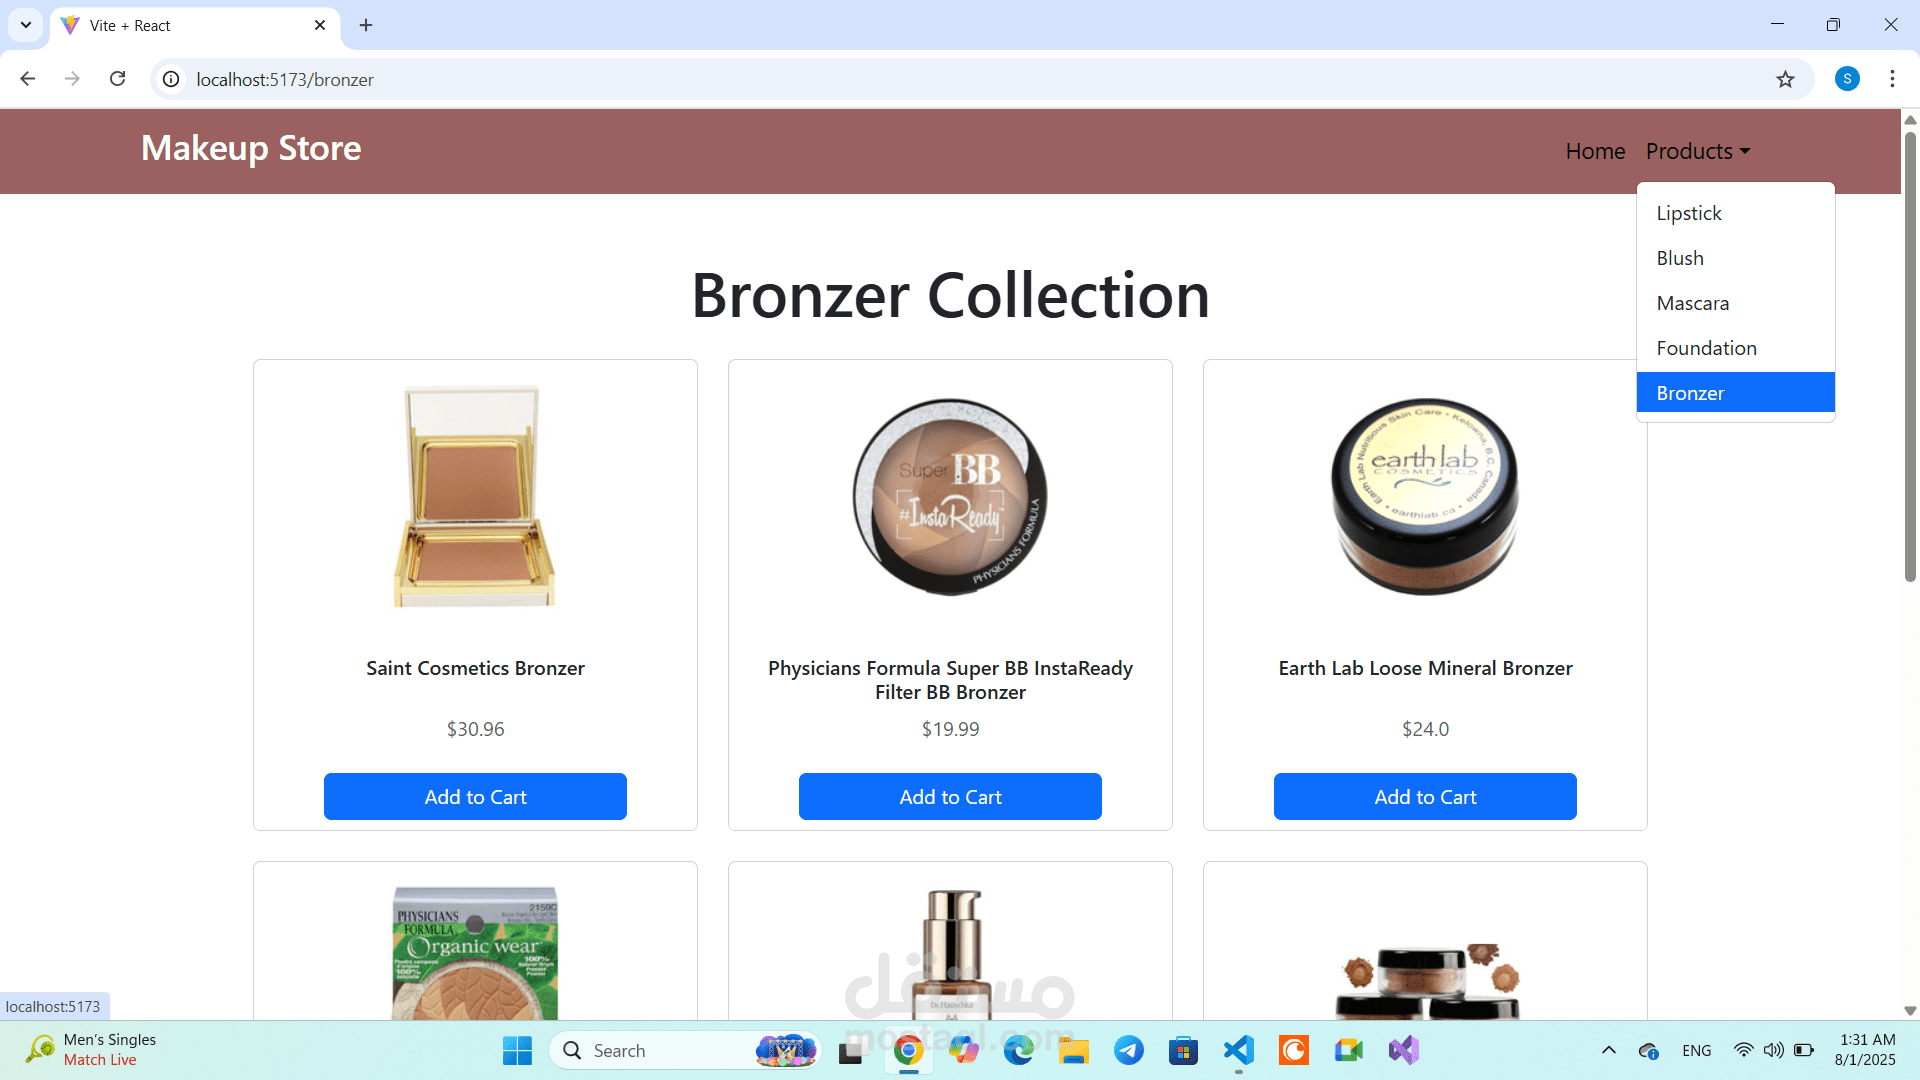
Task: Expand the tab search chevron in Chrome
Action: point(26,25)
